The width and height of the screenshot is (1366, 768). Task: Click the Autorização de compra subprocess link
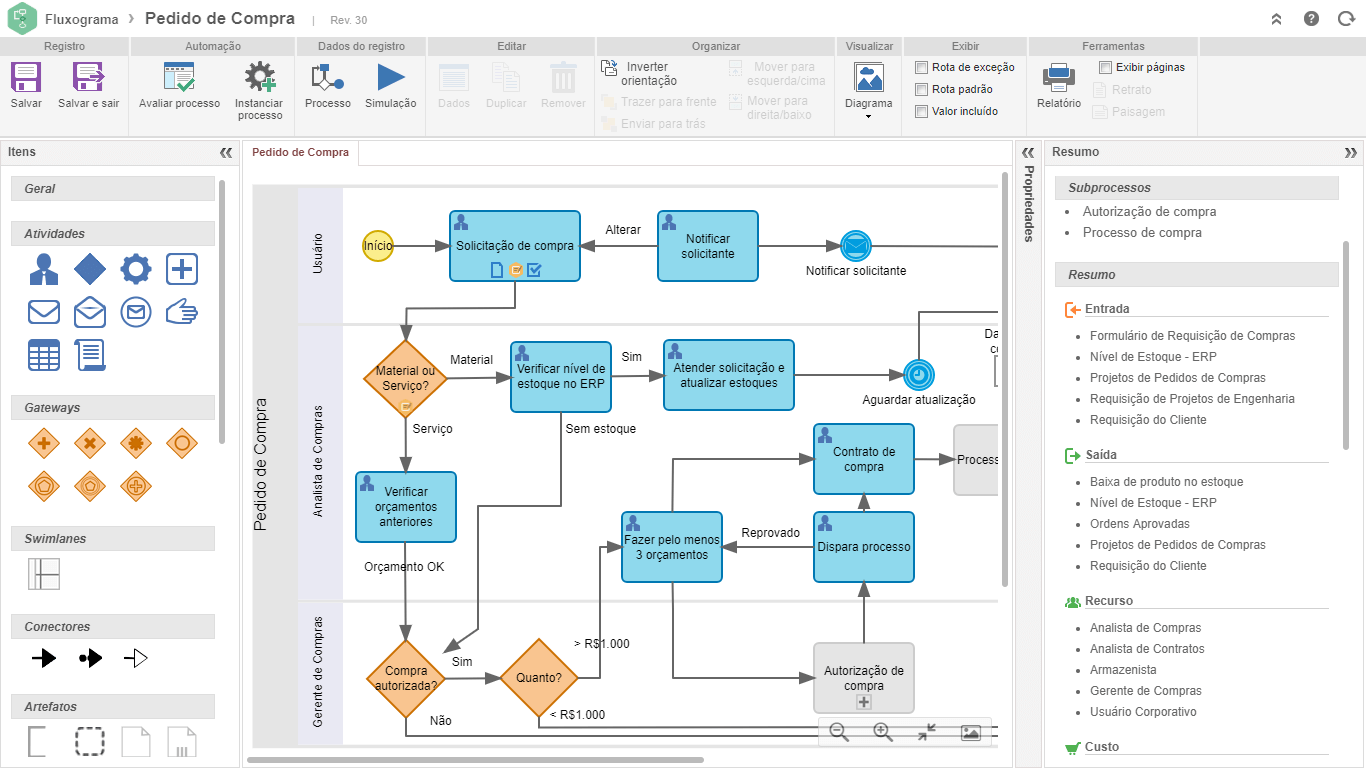tap(1149, 211)
